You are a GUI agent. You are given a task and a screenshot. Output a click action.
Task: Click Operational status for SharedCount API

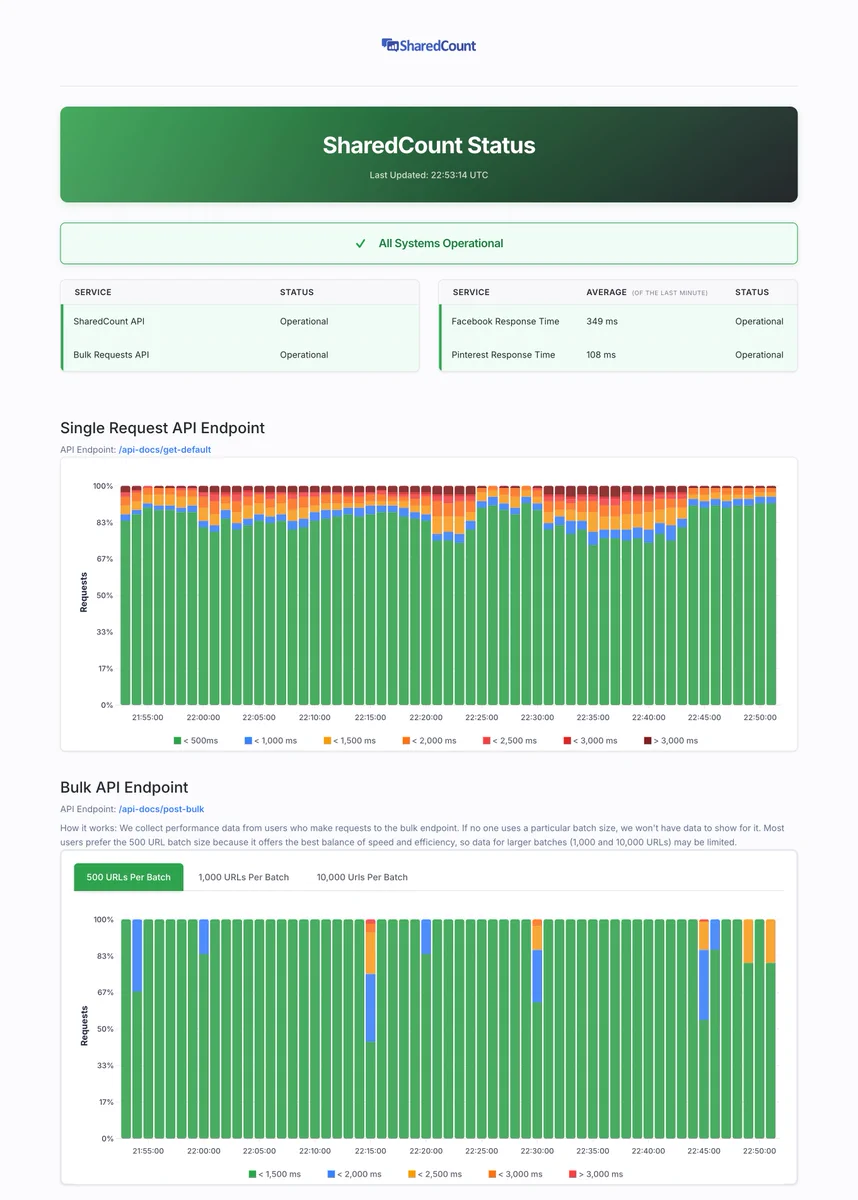coord(304,322)
